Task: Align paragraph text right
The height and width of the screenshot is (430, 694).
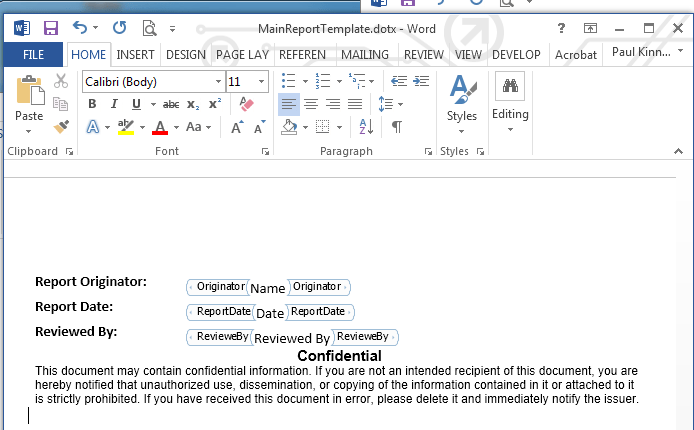Action: pos(333,104)
